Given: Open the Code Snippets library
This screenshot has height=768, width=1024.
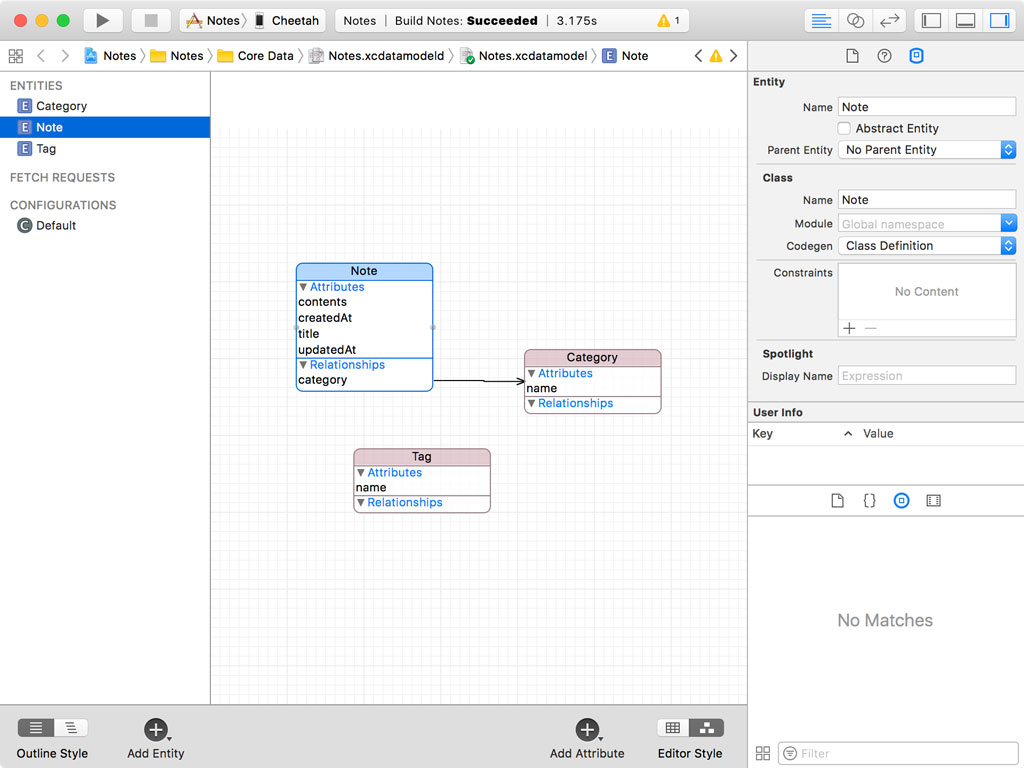Looking at the screenshot, I should [x=869, y=500].
